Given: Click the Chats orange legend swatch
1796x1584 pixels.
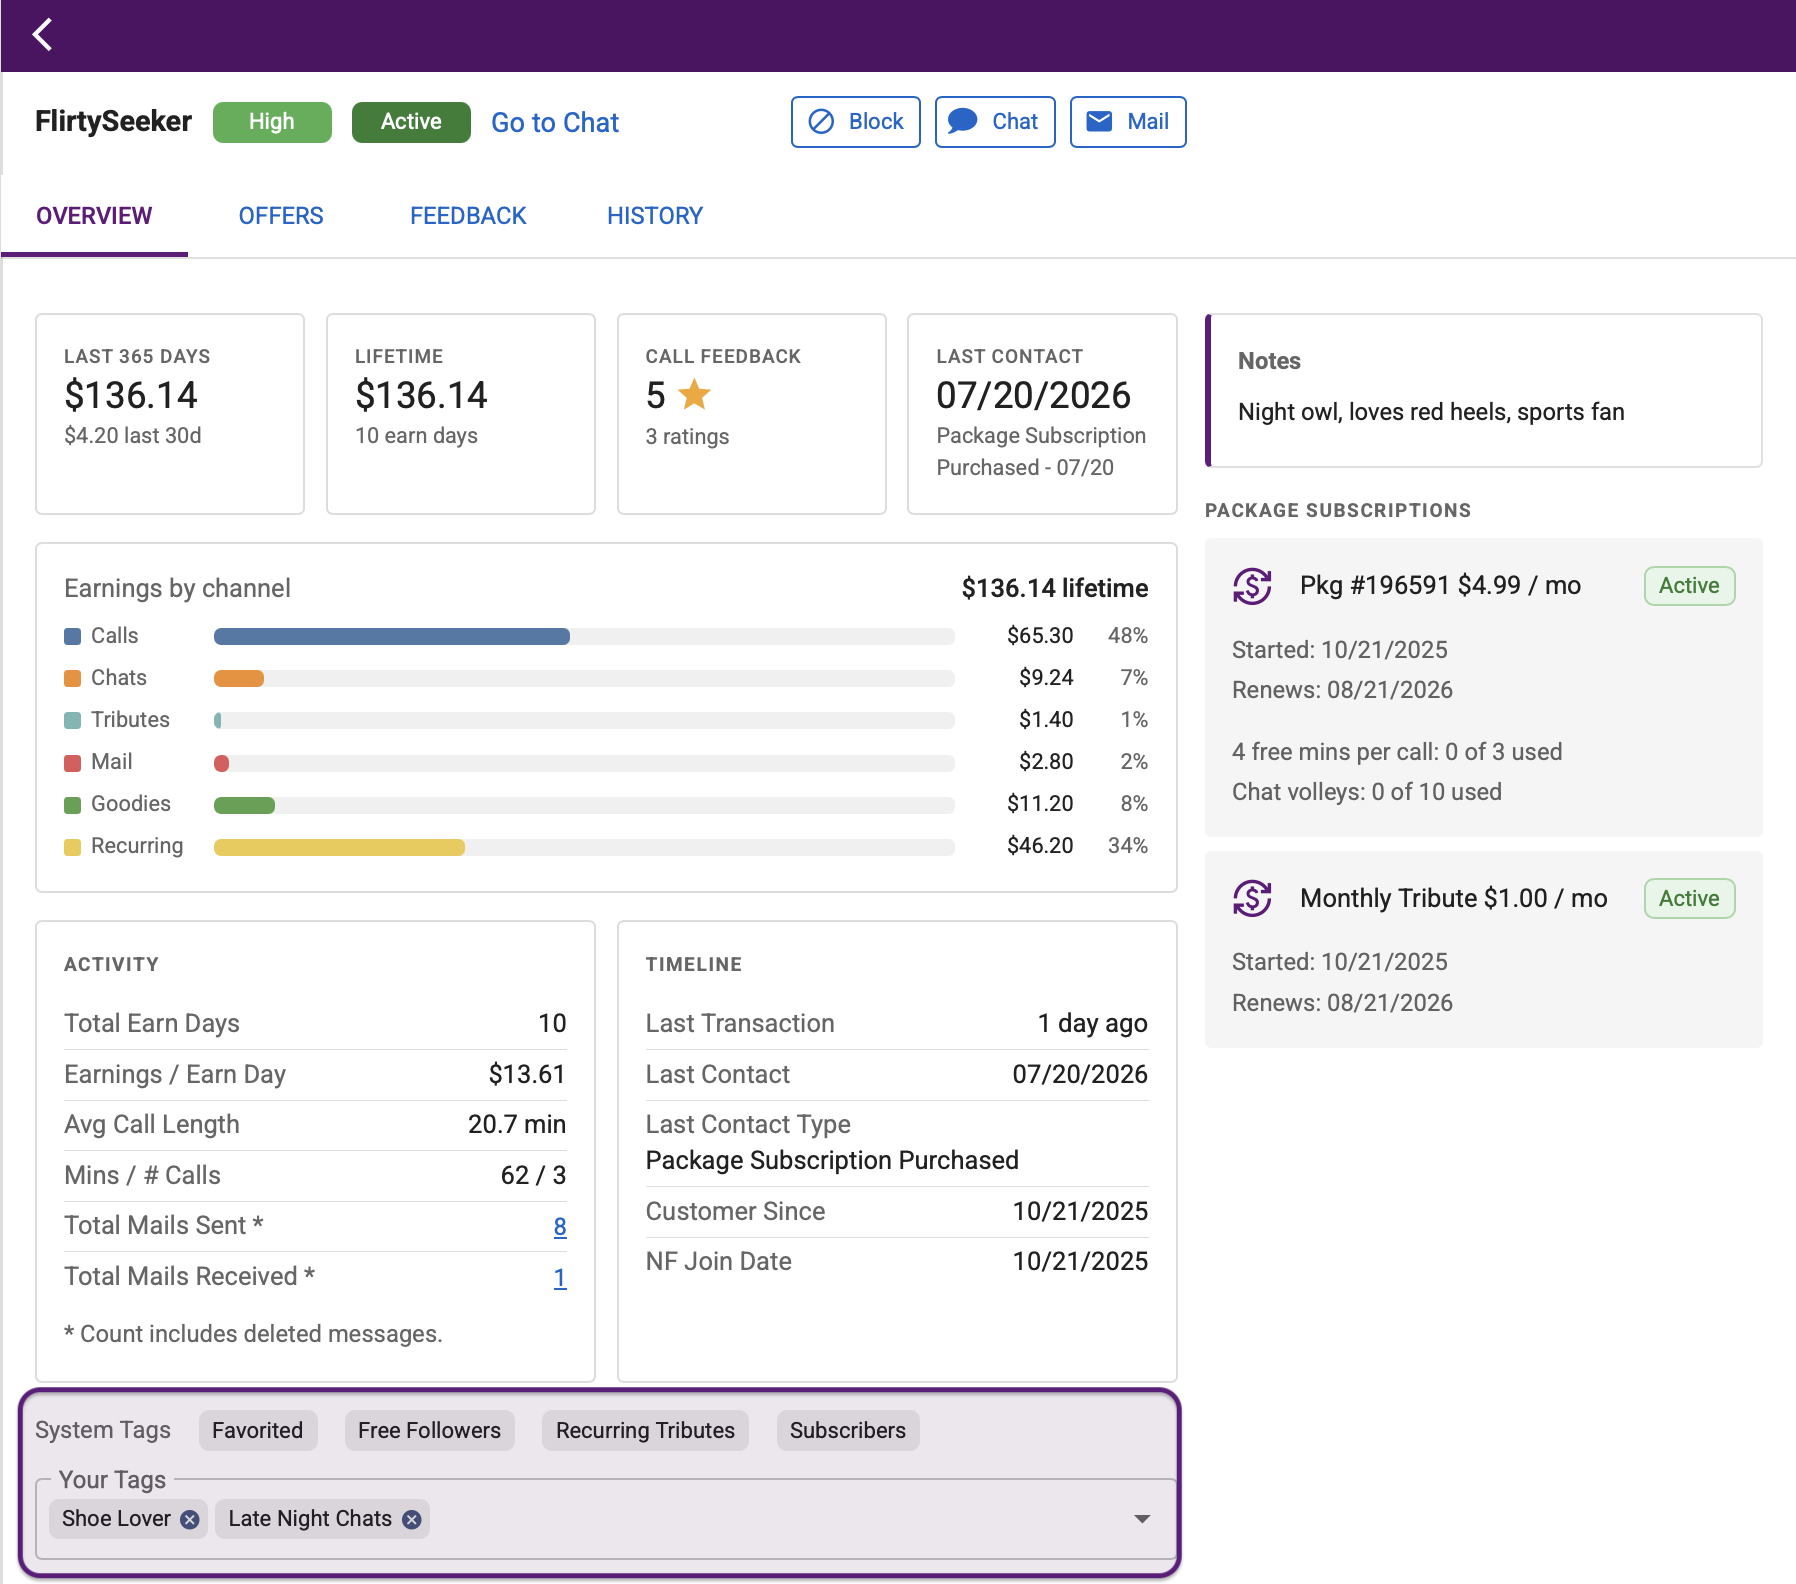Looking at the screenshot, I should [72, 679].
